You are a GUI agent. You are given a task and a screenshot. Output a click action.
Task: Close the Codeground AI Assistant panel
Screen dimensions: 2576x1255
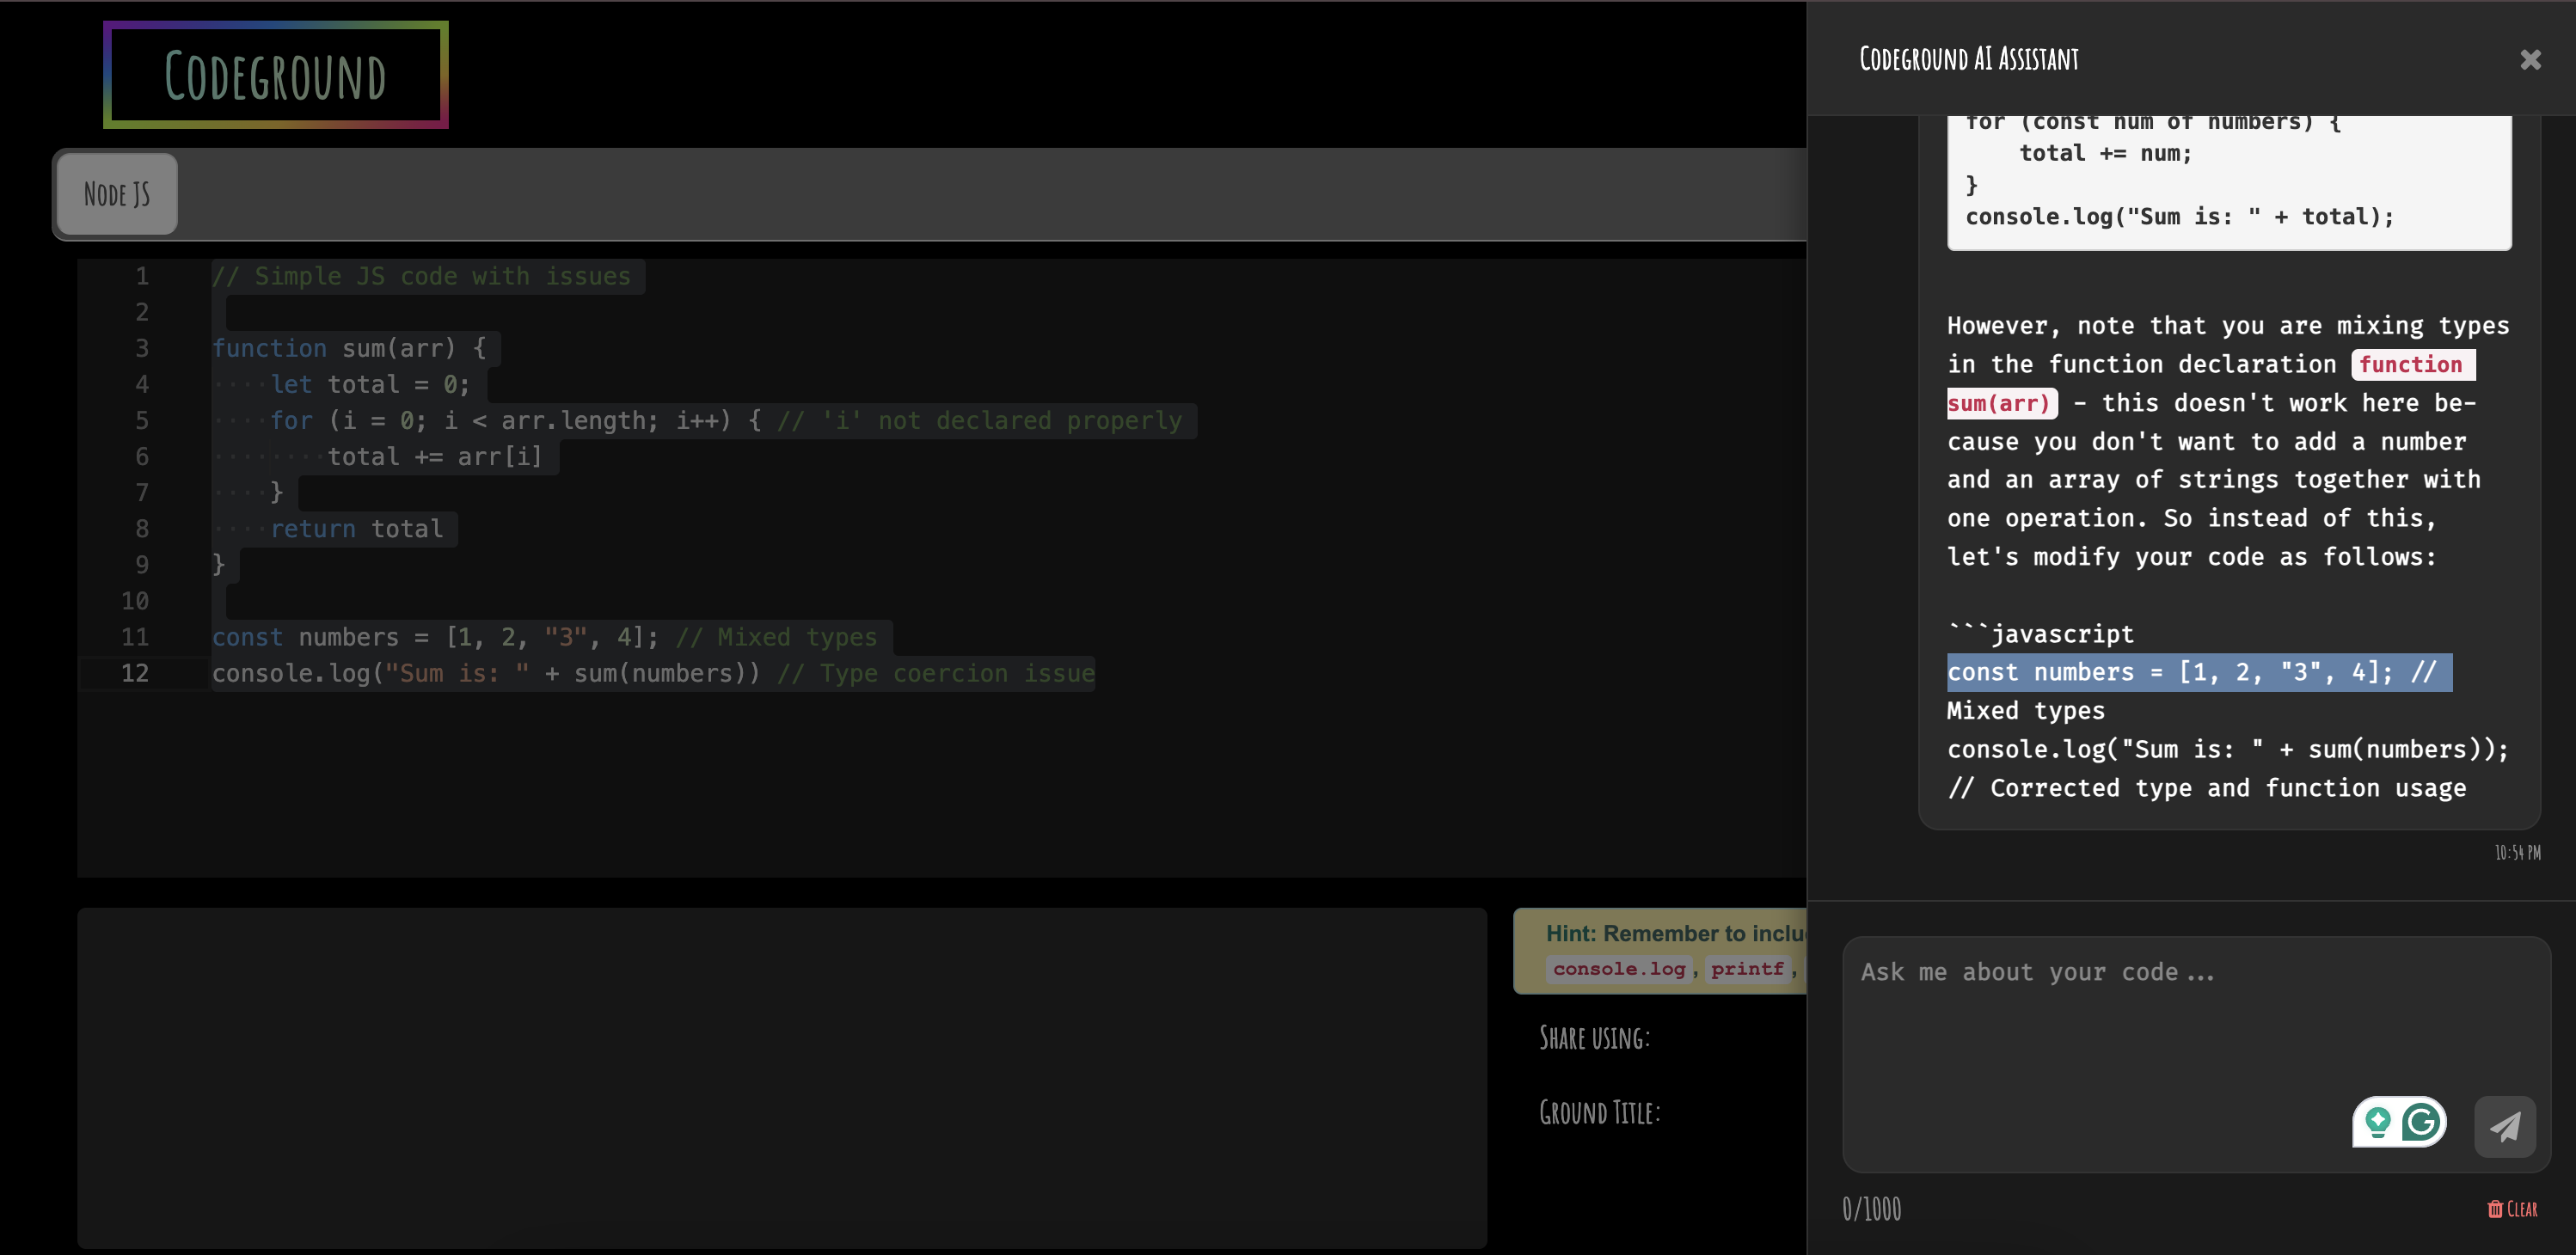[x=2530, y=60]
